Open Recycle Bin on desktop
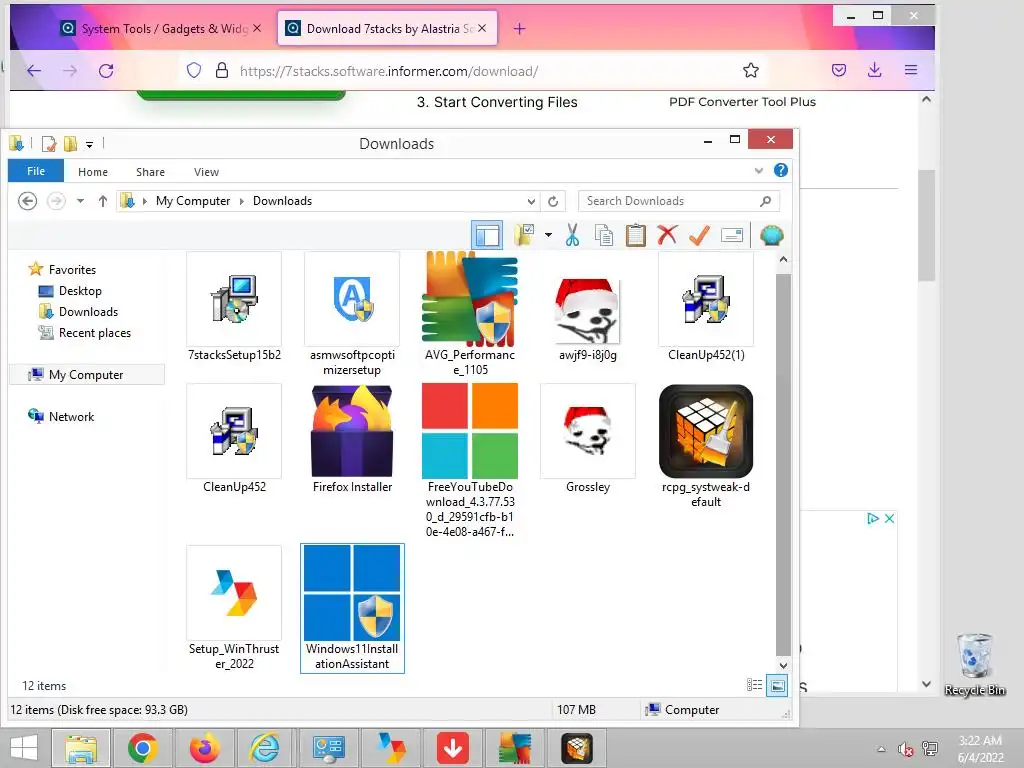Image resolution: width=1024 pixels, height=768 pixels. pyautogui.click(x=974, y=665)
